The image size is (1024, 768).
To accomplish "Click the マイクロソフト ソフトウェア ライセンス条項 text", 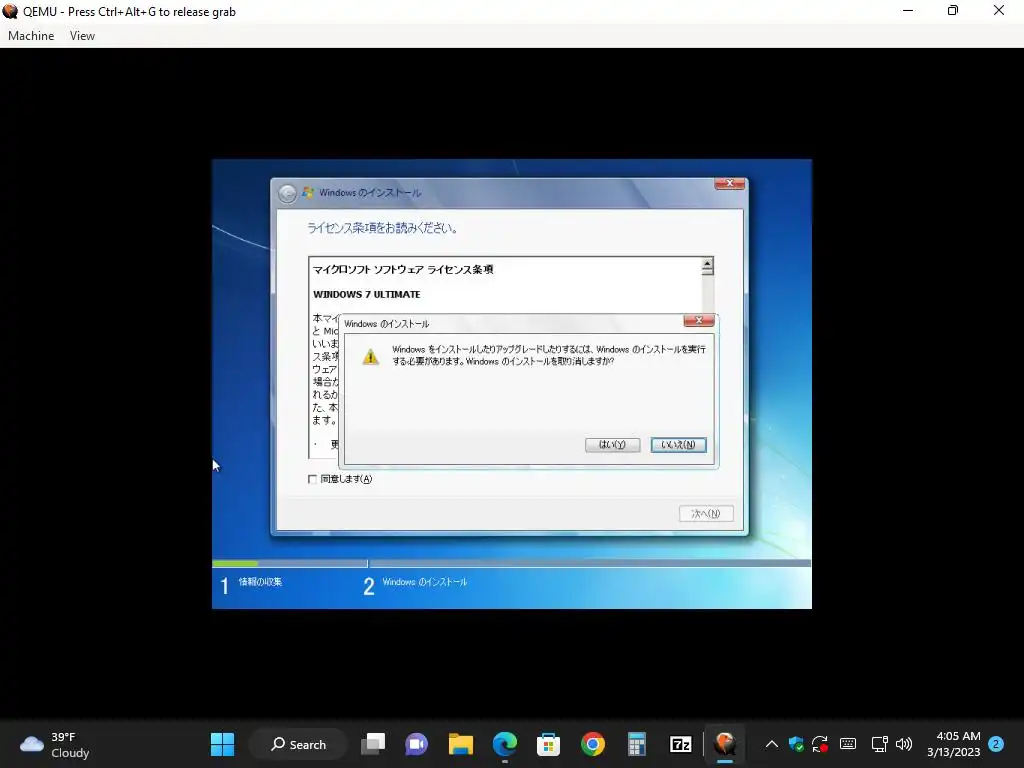I will [403, 269].
